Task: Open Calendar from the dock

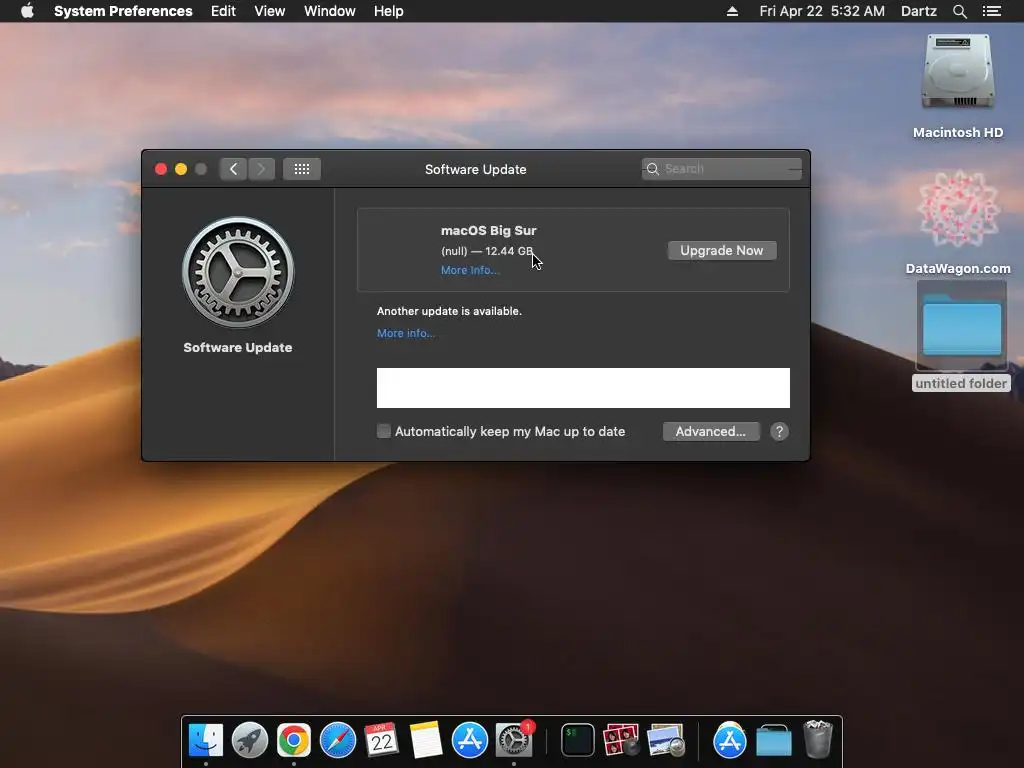Action: point(381,740)
